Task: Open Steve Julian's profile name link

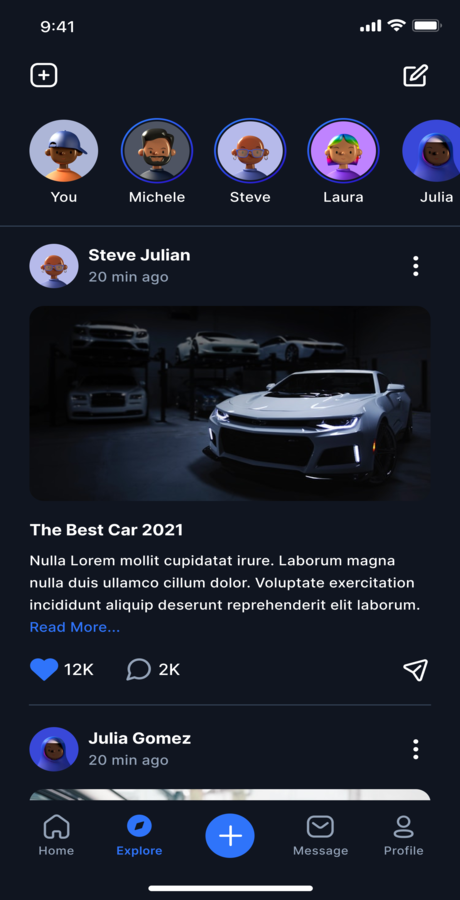Action: 140,255
